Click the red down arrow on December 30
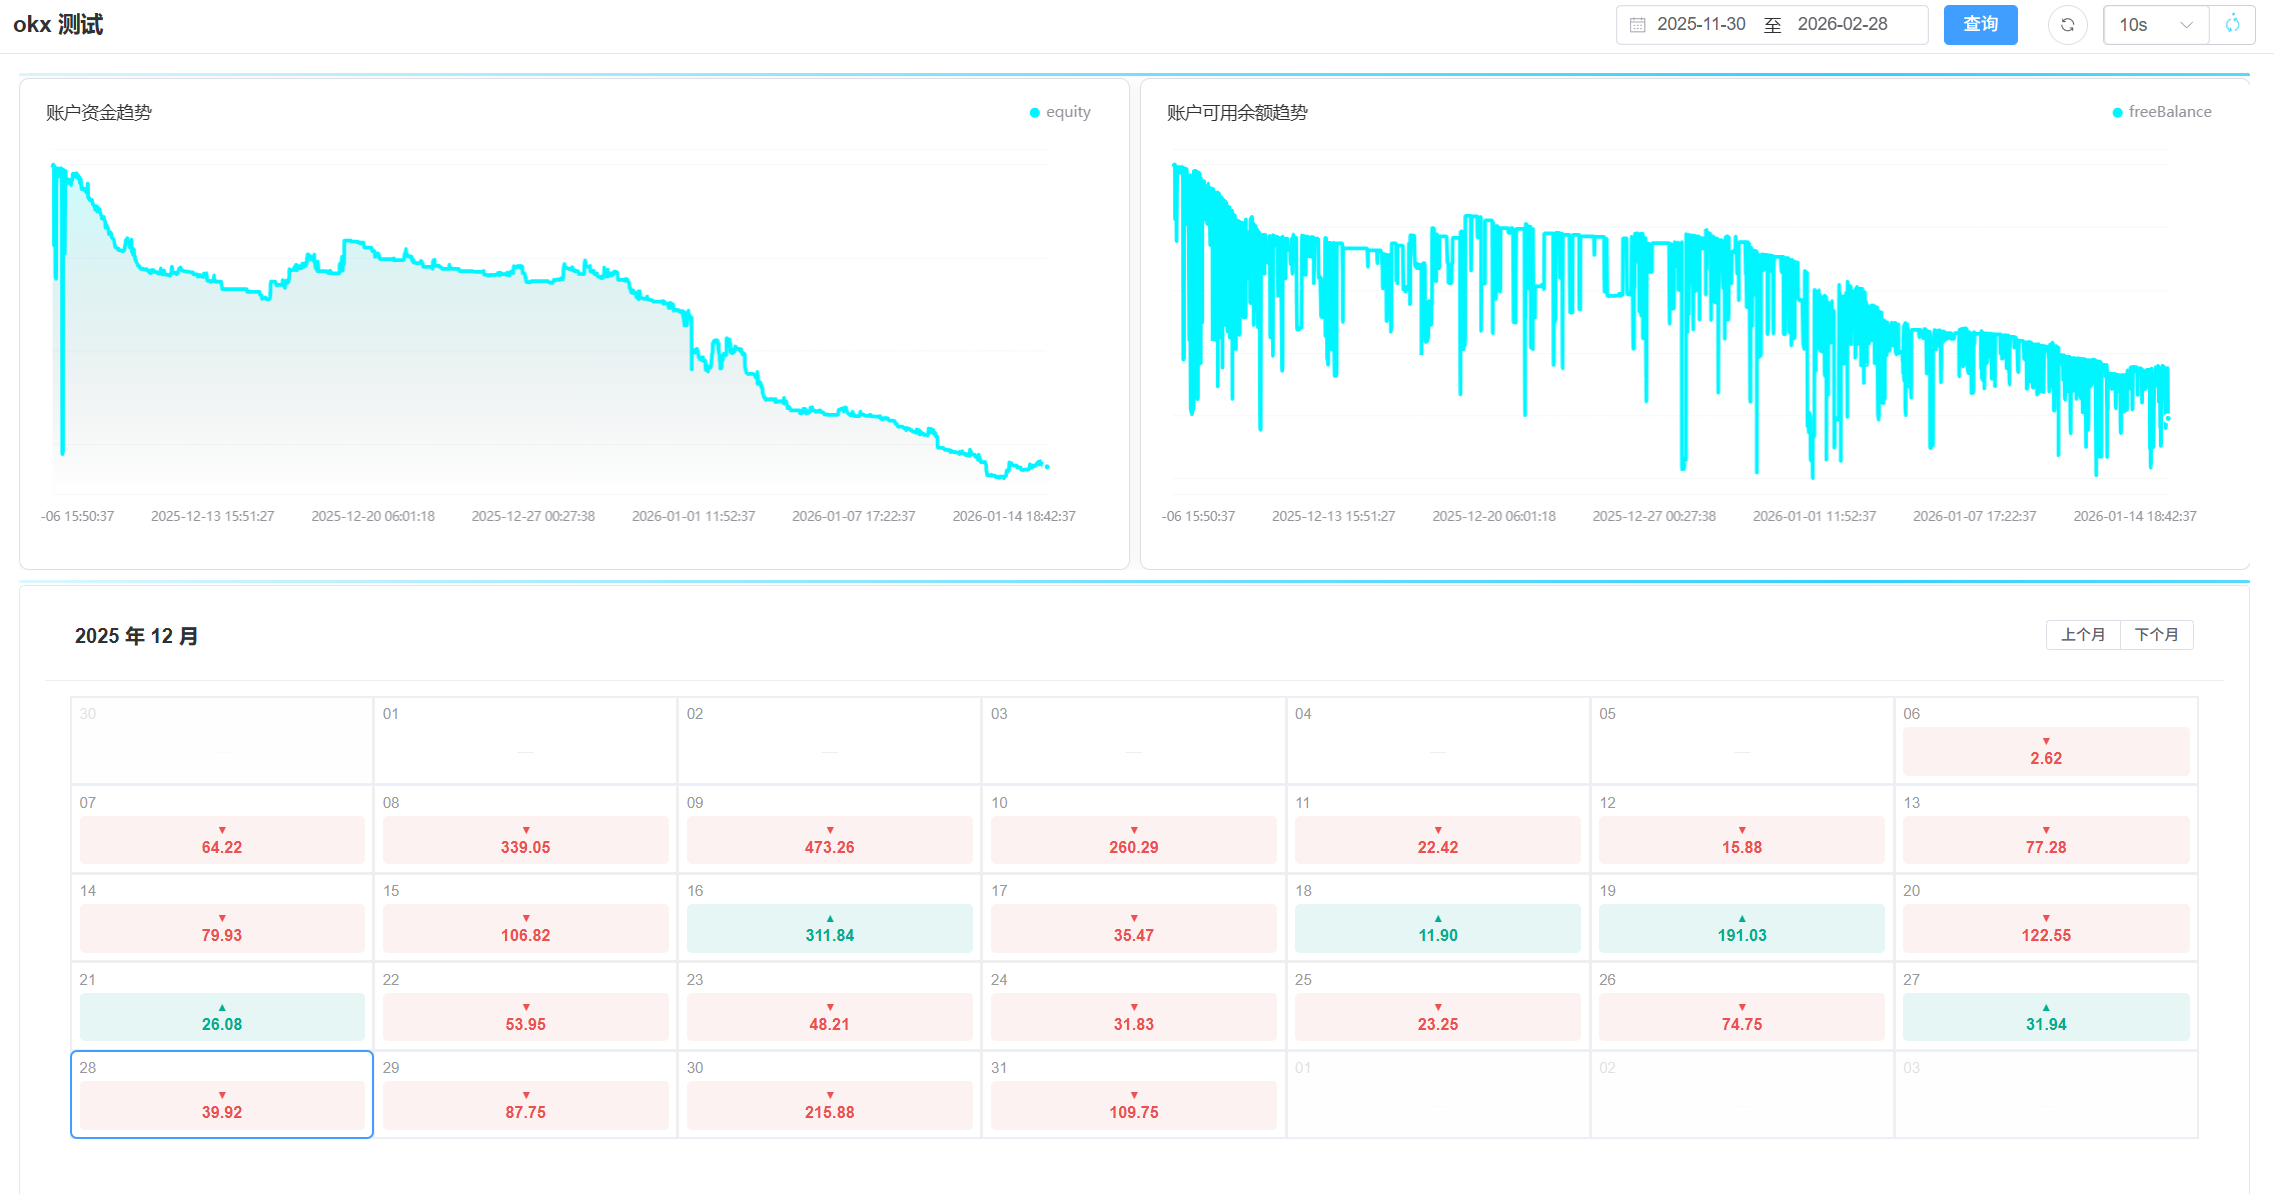Image resolution: width=2274 pixels, height=1194 pixels. click(830, 1095)
